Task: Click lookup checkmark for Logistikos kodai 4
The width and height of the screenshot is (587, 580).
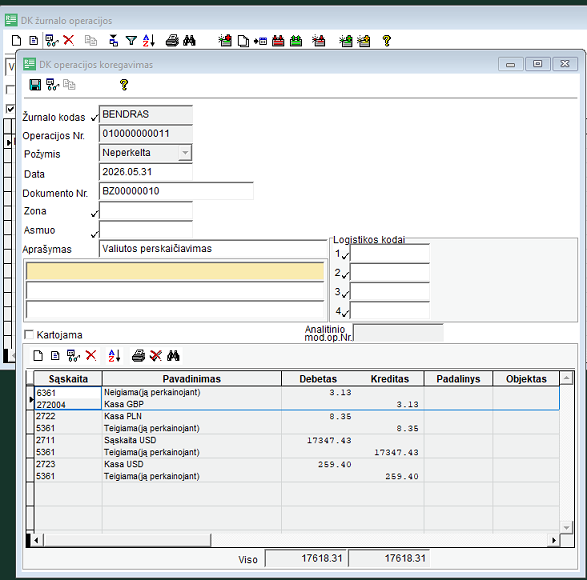Action: tap(345, 313)
